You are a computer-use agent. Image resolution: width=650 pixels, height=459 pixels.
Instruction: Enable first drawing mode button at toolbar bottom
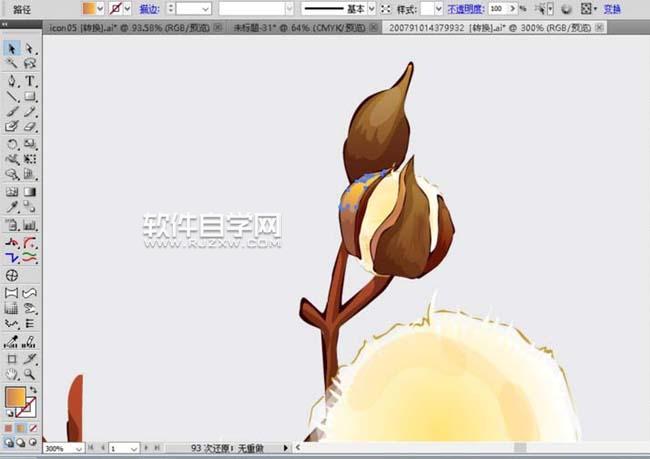pos(8,442)
